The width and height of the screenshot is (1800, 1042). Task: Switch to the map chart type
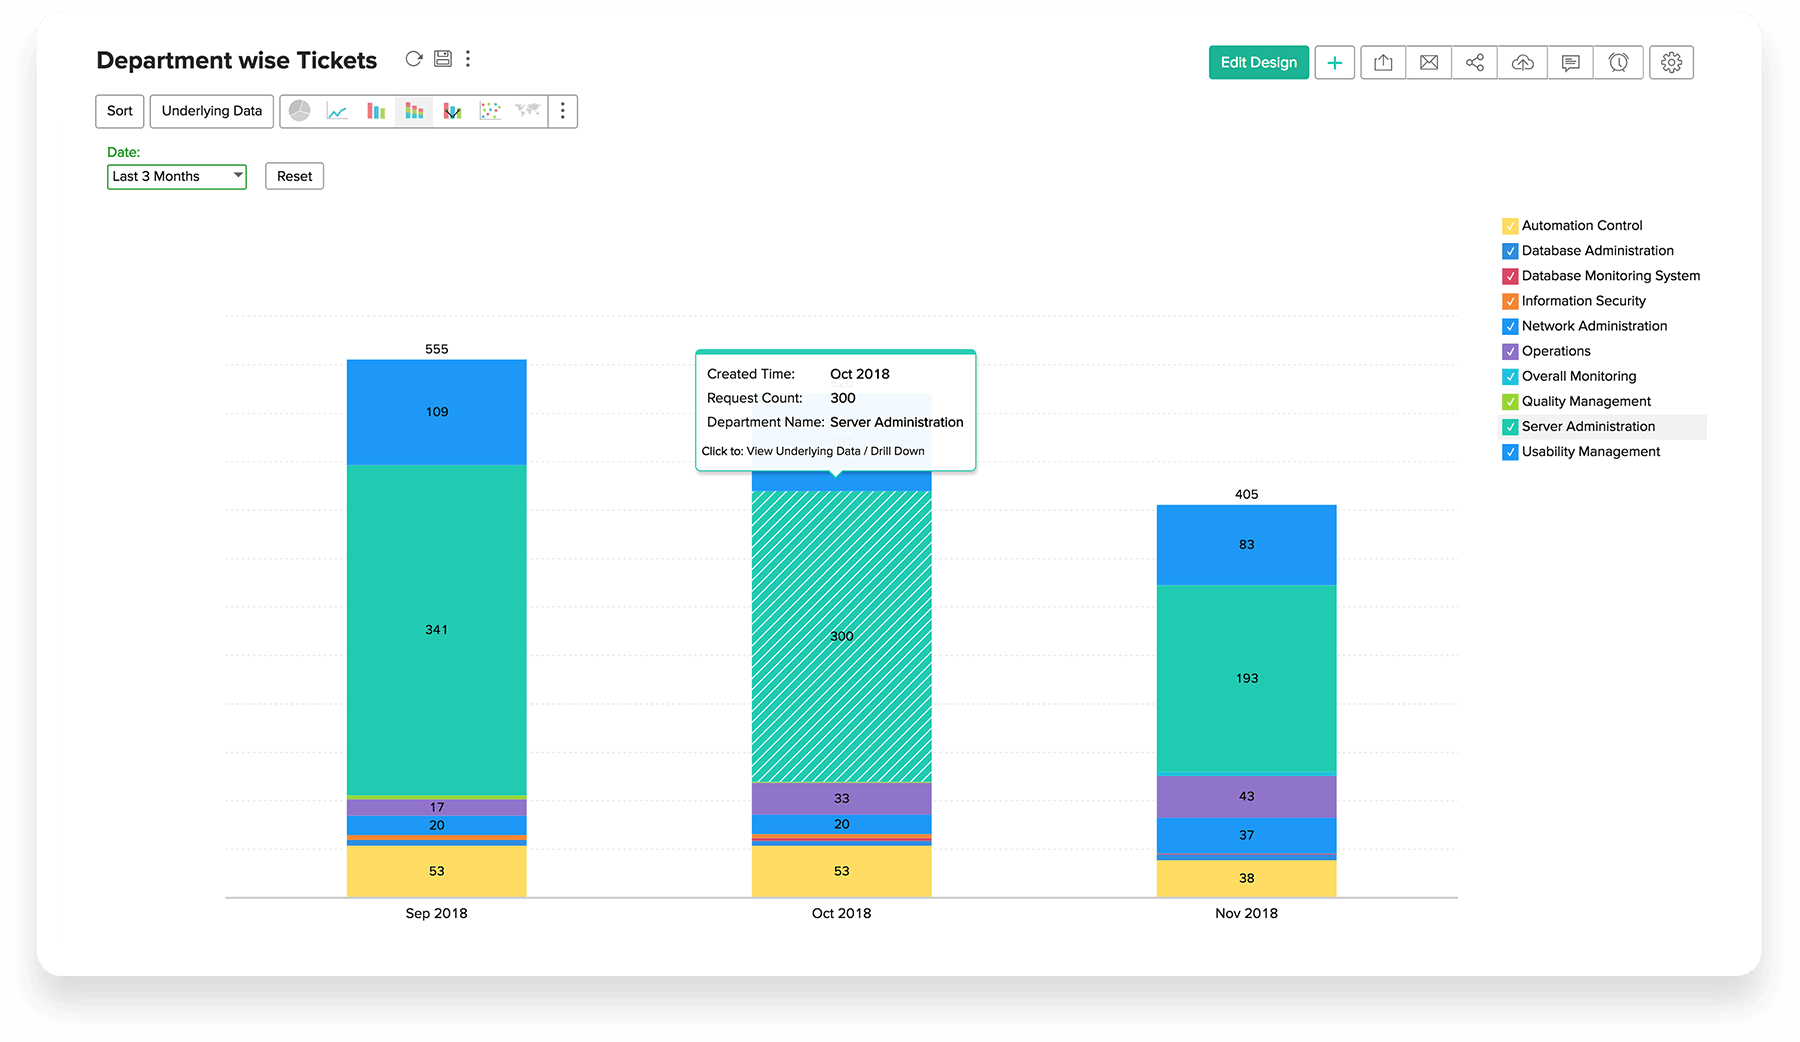click(x=527, y=111)
